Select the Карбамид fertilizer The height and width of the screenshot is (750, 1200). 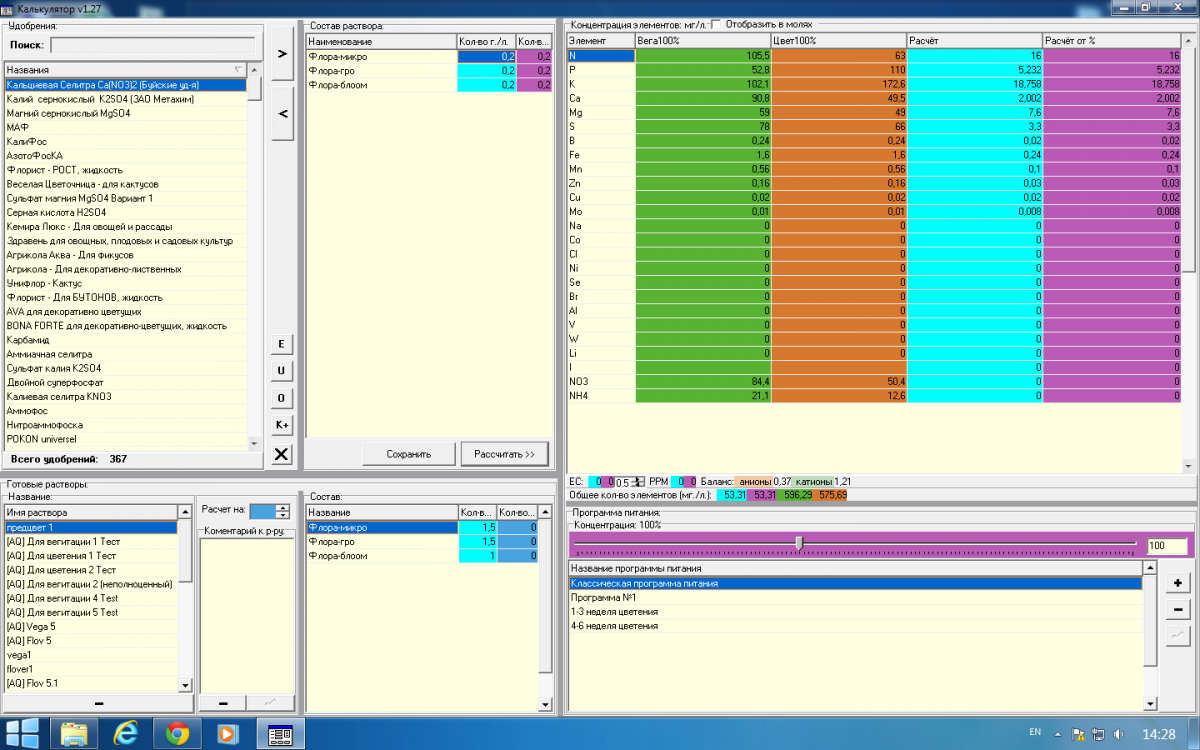[x=125, y=340]
